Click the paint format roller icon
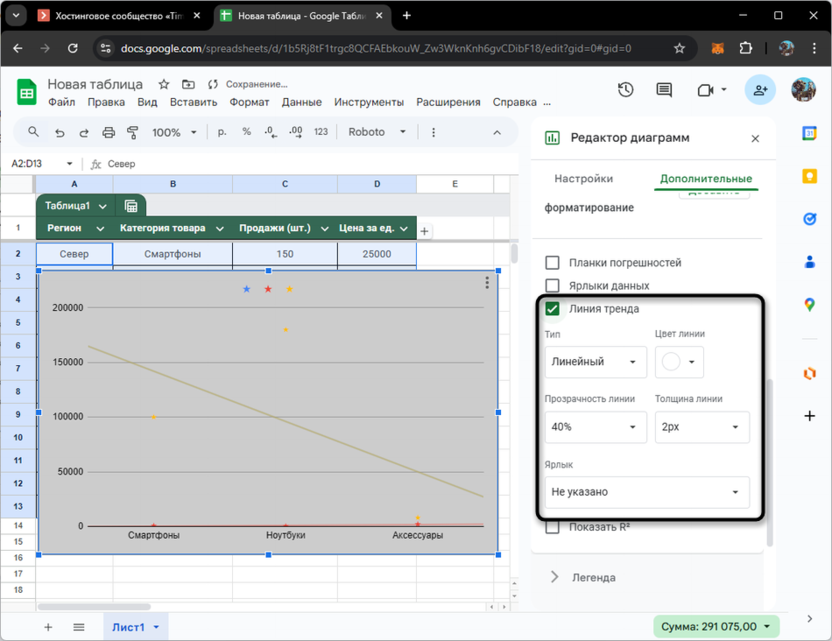 pyautogui.click(x=132, y=132)
